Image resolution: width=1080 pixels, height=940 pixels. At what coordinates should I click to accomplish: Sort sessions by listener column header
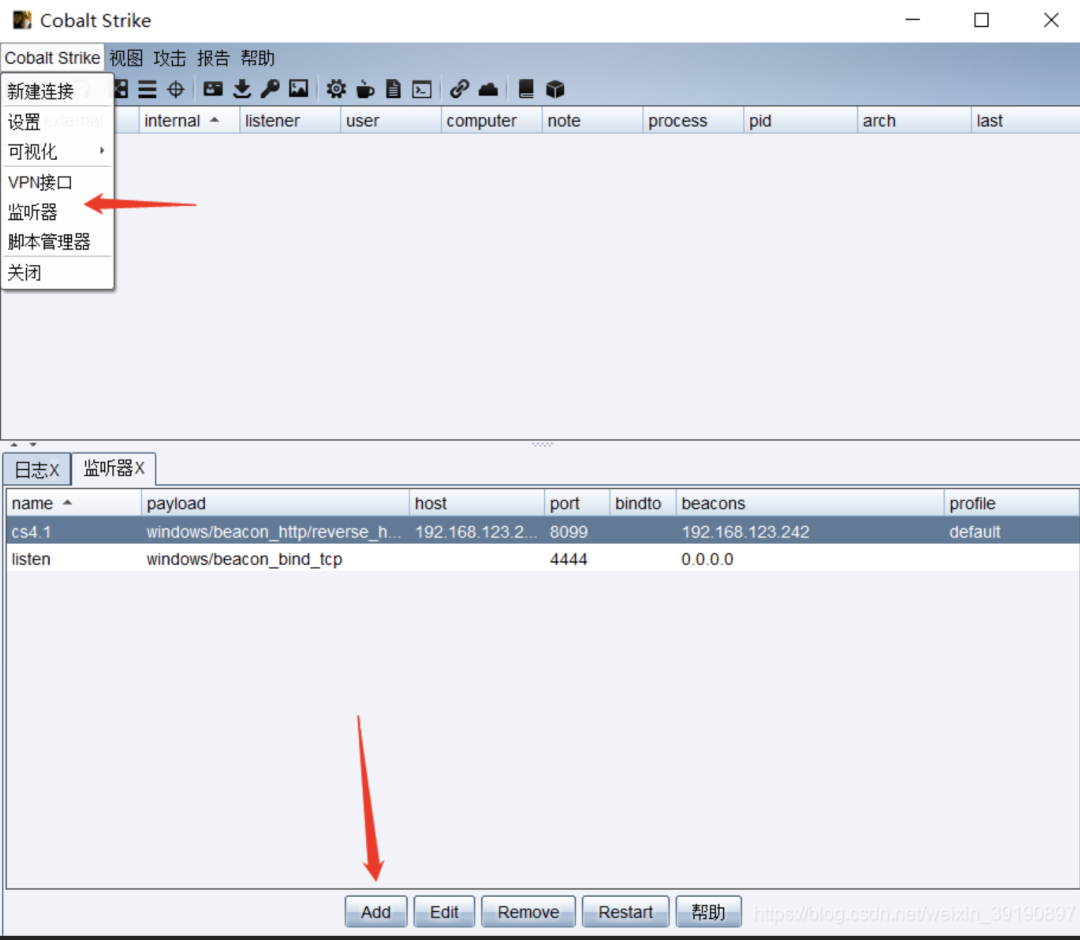click(289, 121)
